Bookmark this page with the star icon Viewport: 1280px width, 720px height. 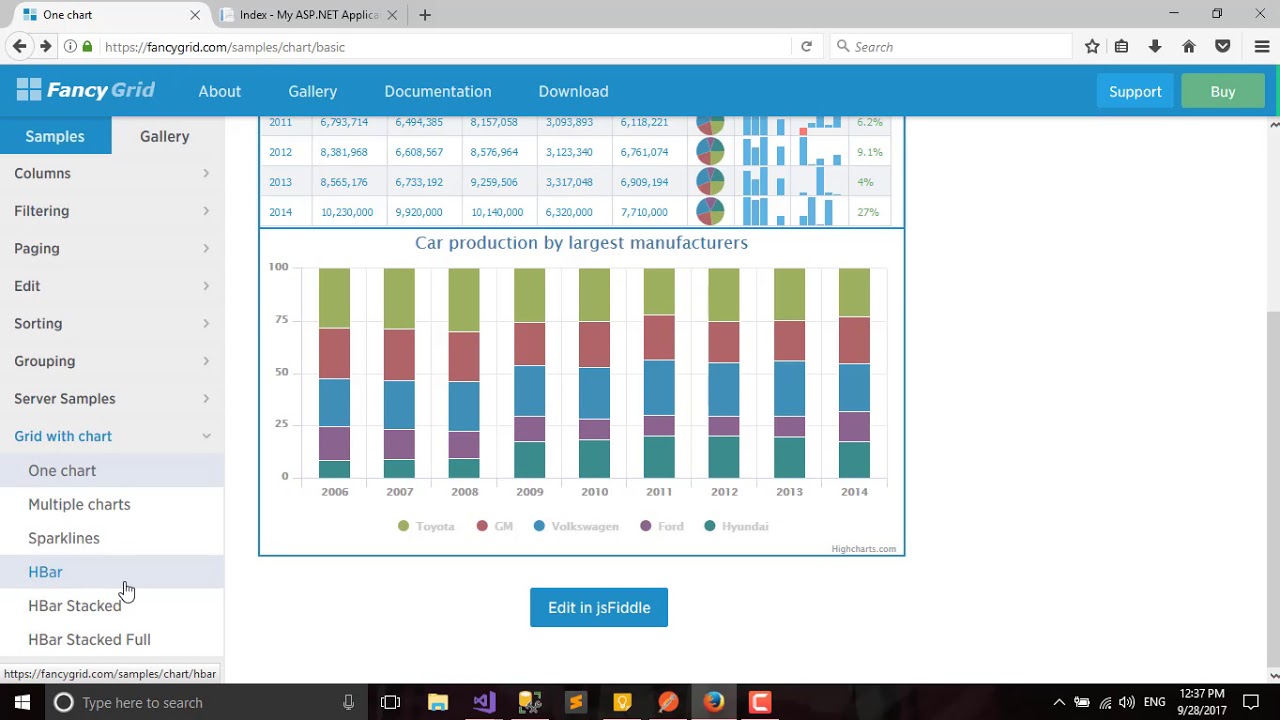1092,46
